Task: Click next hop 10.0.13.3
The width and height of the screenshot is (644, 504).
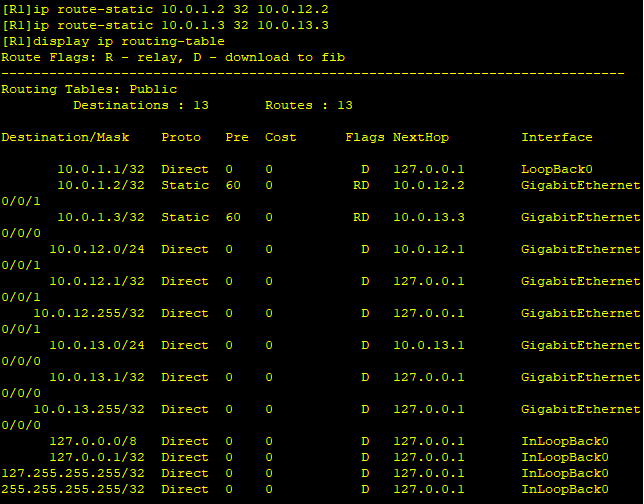Action: [429, 217]
